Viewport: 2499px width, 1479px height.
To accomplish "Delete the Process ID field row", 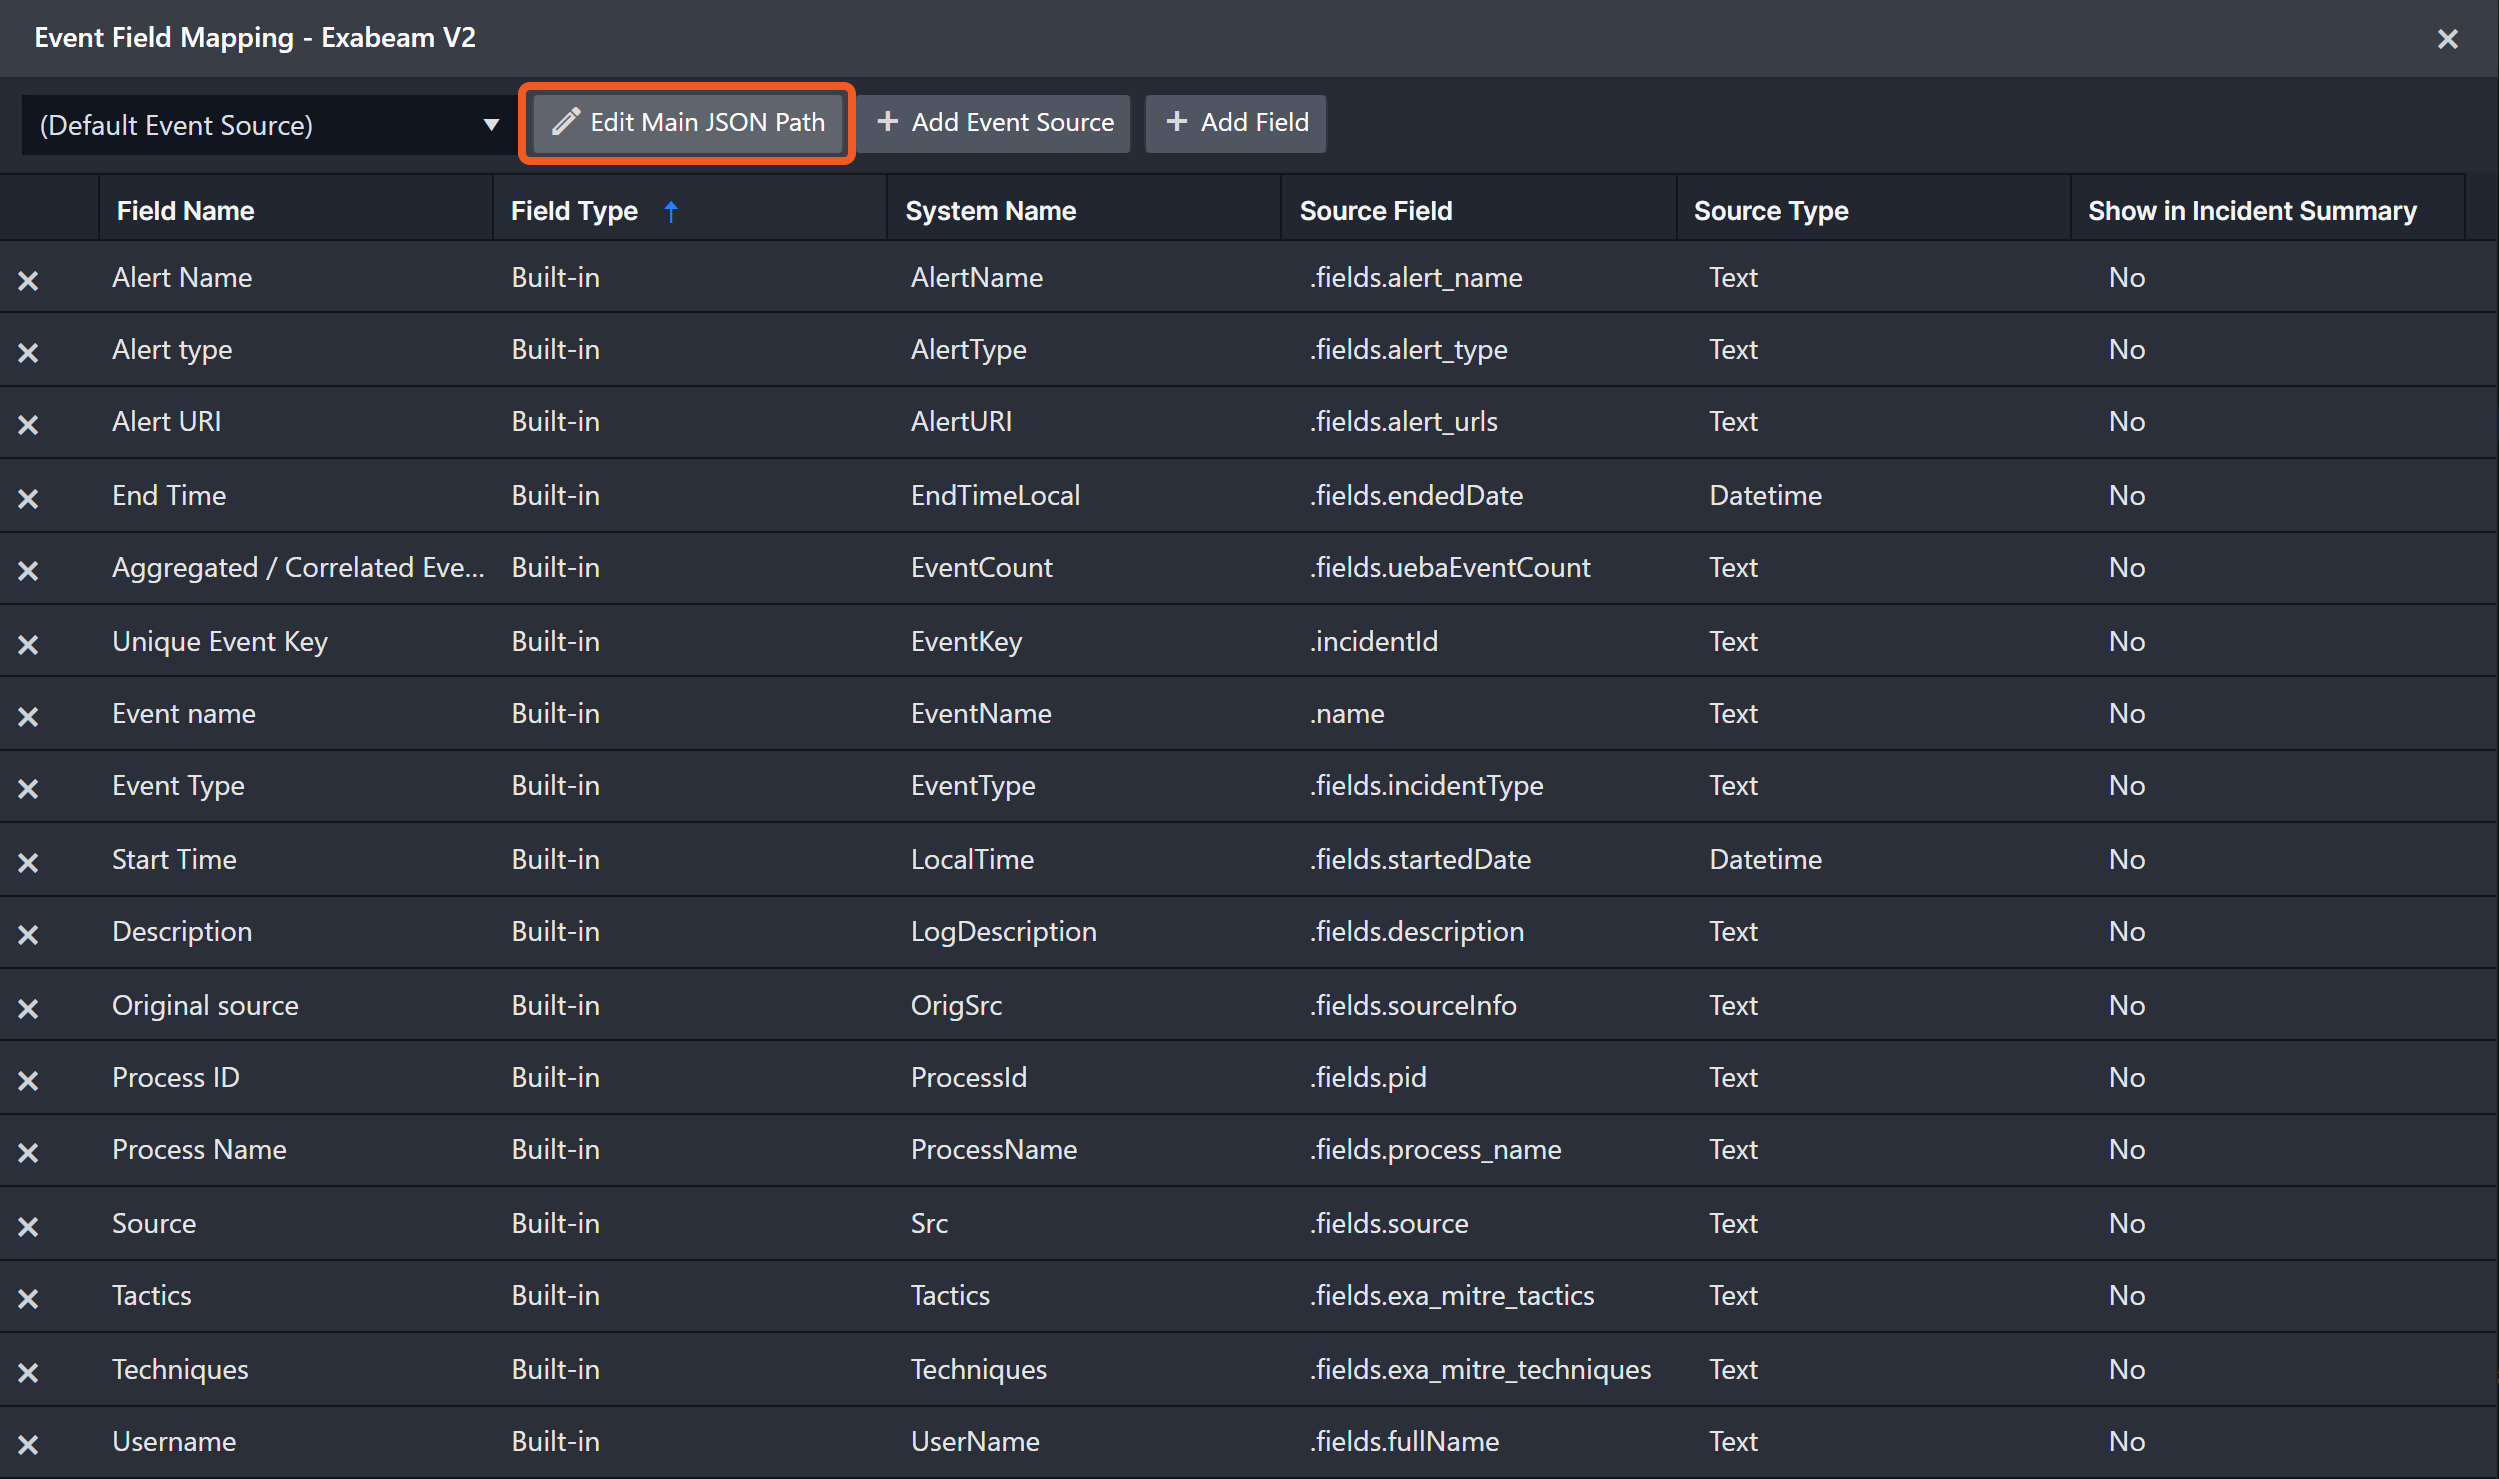I will tap(28, 1080).
